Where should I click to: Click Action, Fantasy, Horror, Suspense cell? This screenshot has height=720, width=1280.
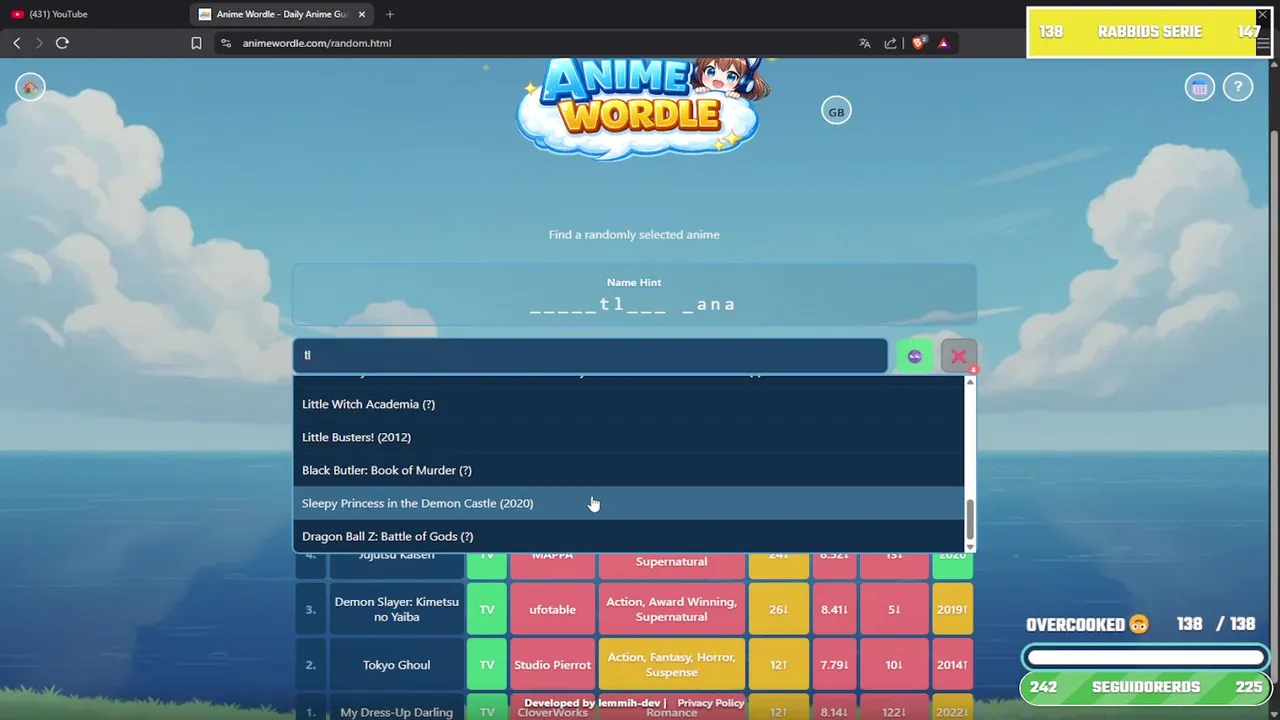point(671,665)
